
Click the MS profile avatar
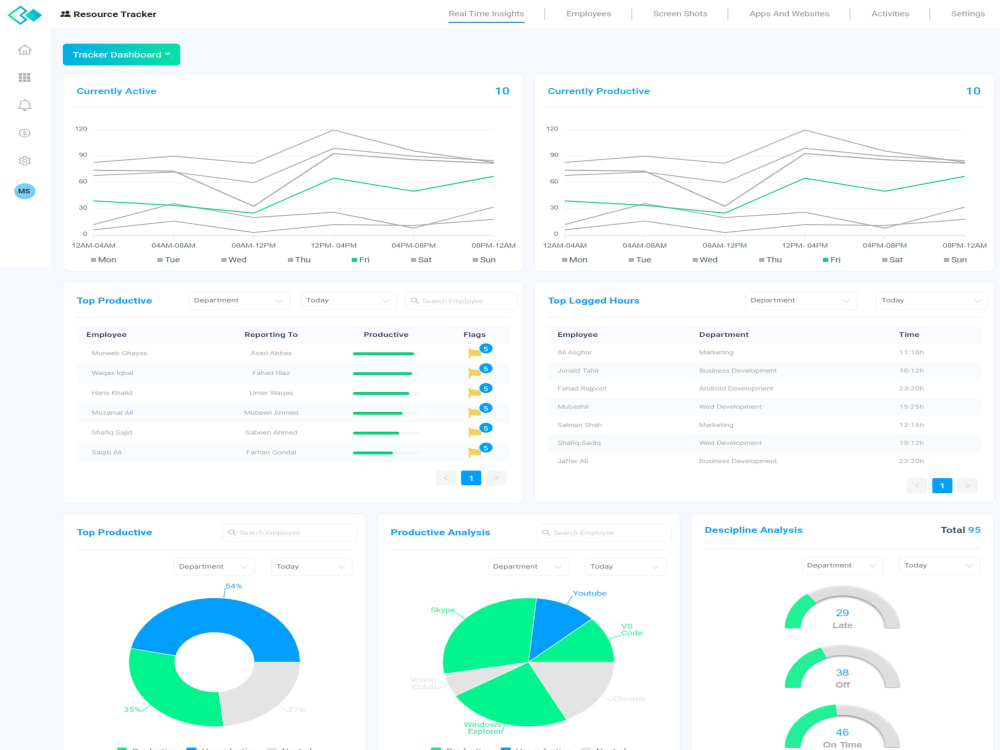24,190
